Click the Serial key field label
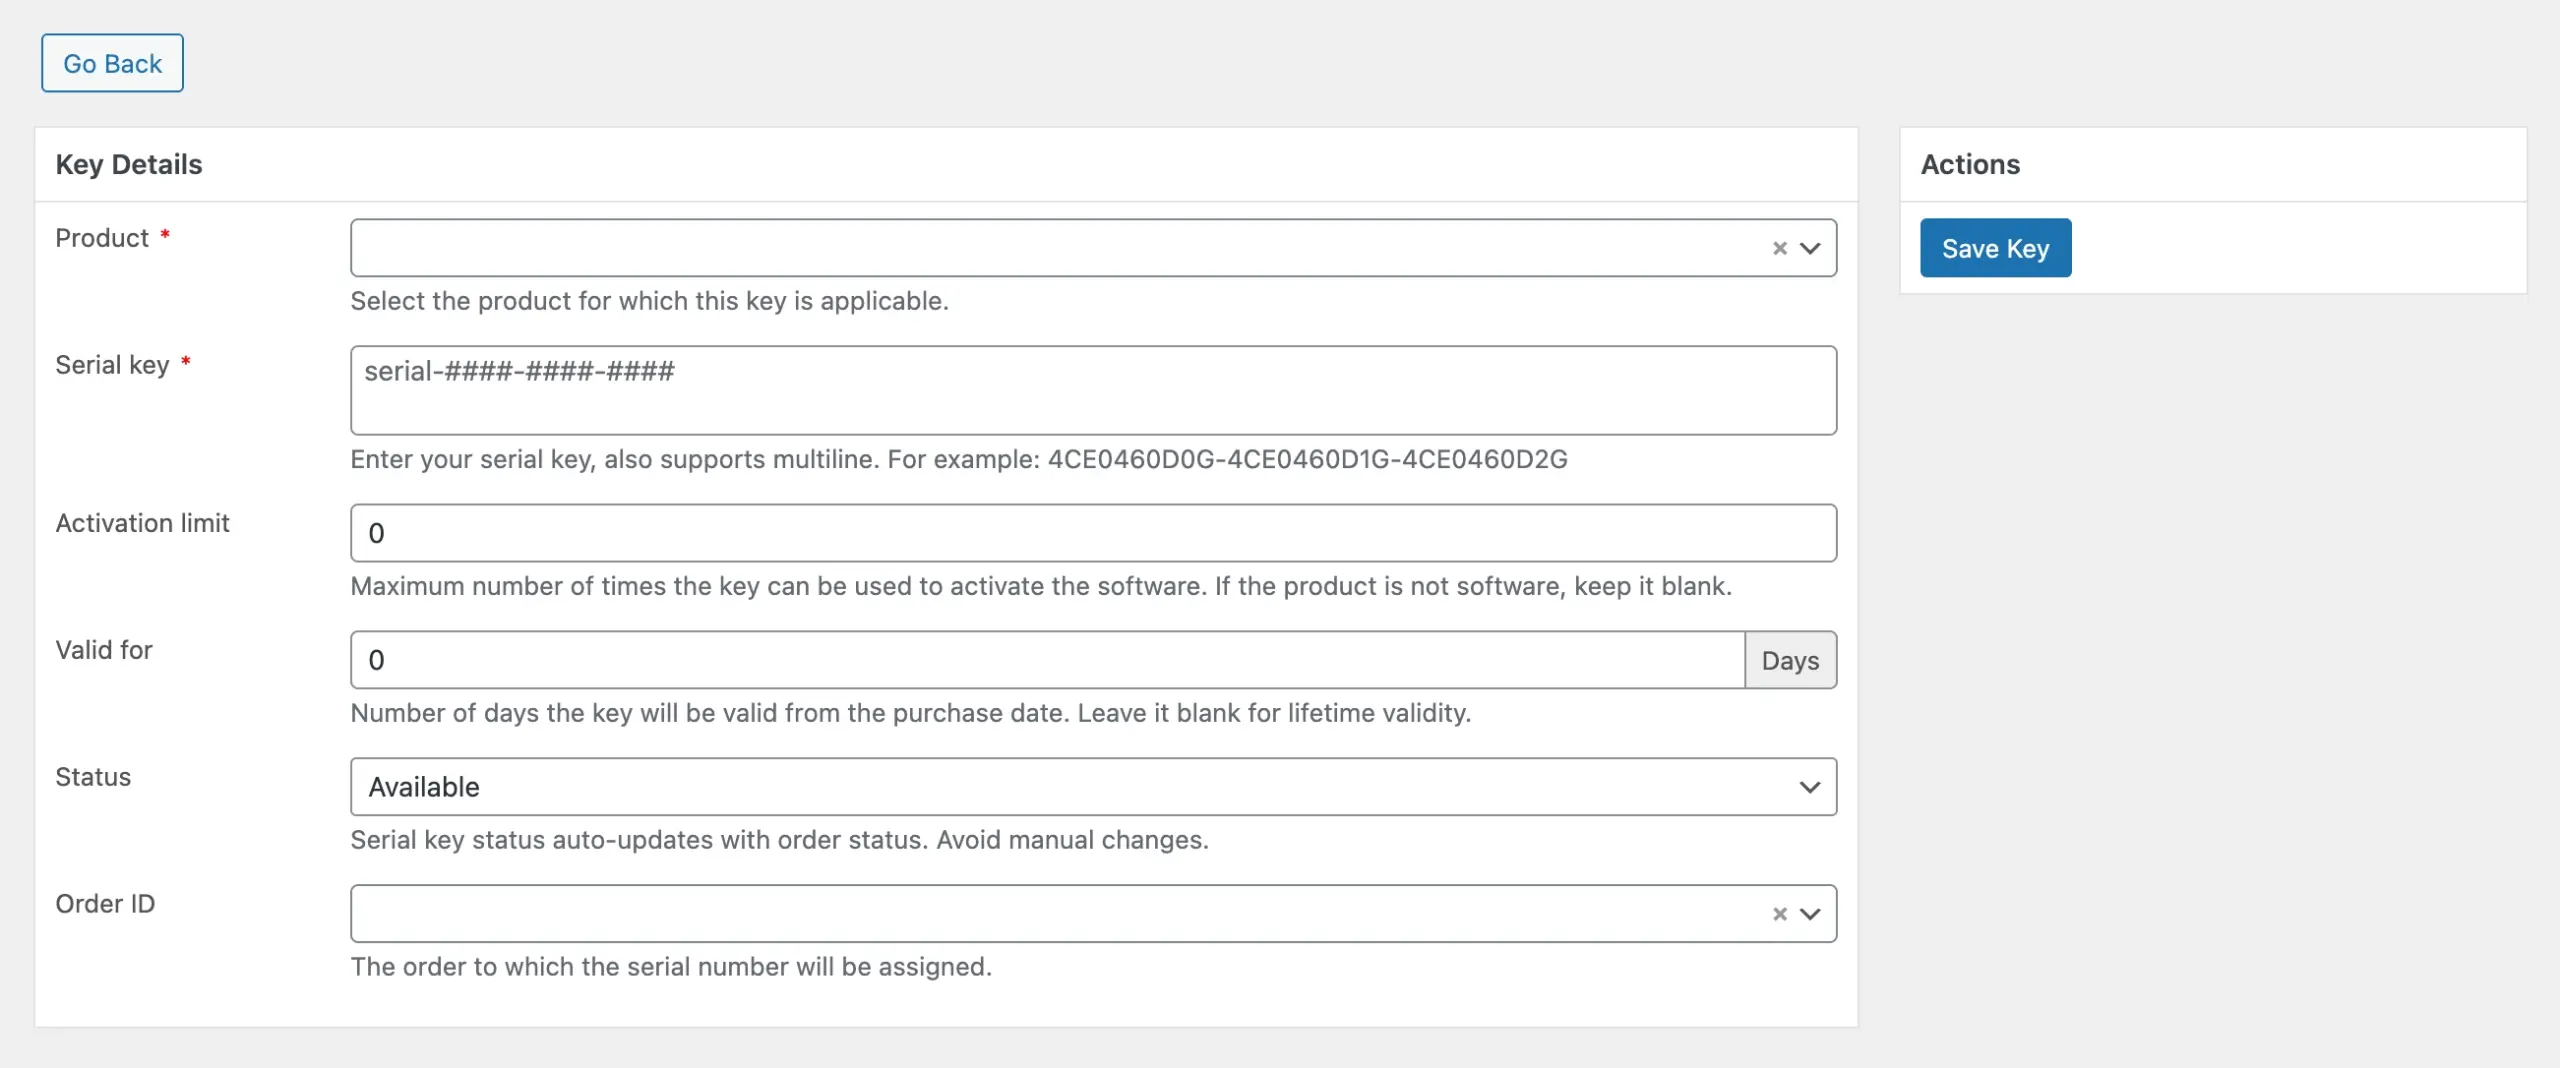The height and width of the screenshot is (1068, 2560). pos(112,365)
